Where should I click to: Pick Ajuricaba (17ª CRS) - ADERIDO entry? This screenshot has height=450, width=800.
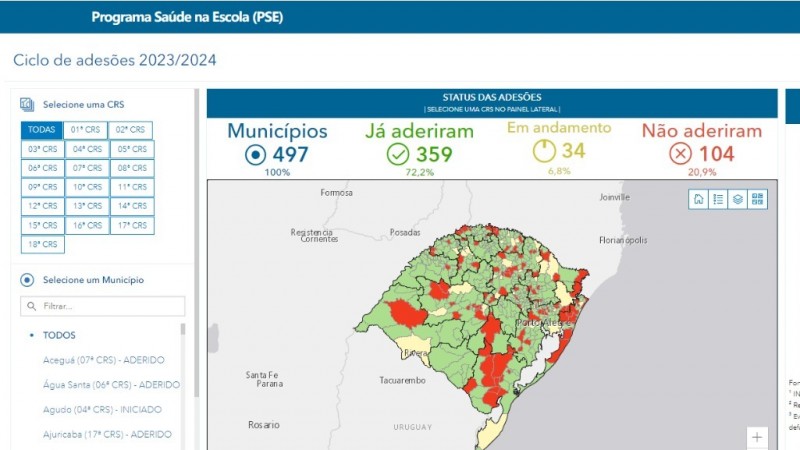point(106,434)
